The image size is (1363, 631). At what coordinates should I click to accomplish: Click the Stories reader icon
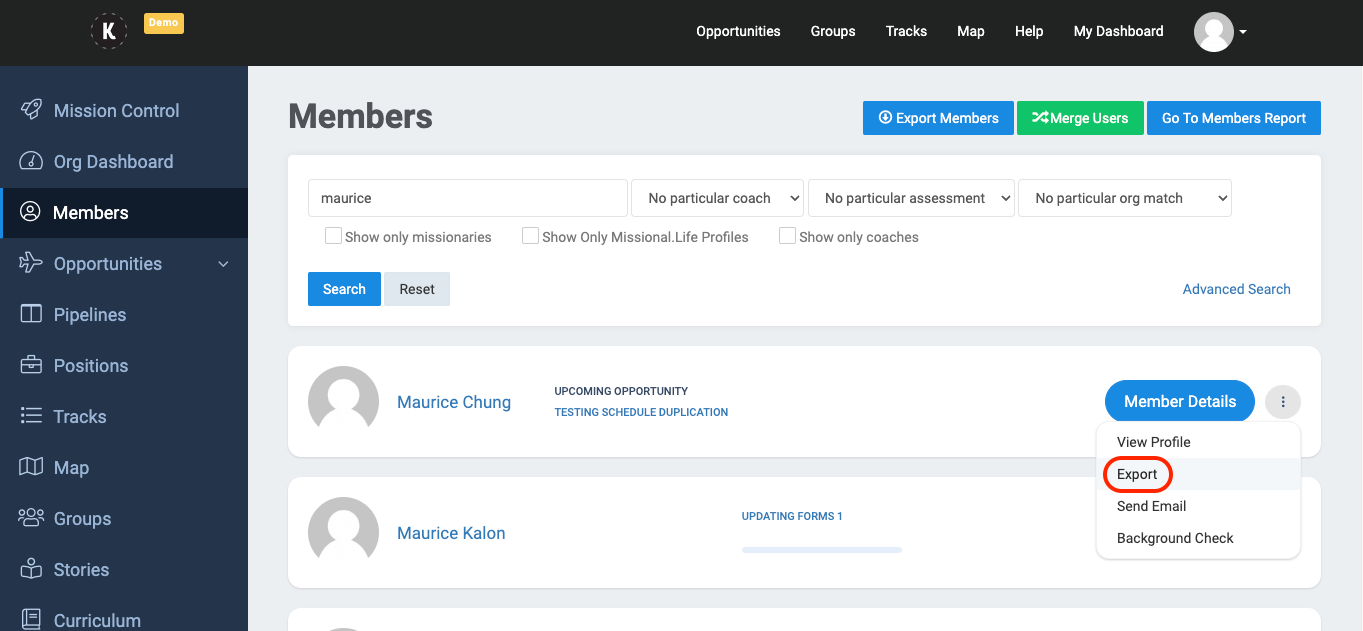(31, 569)
